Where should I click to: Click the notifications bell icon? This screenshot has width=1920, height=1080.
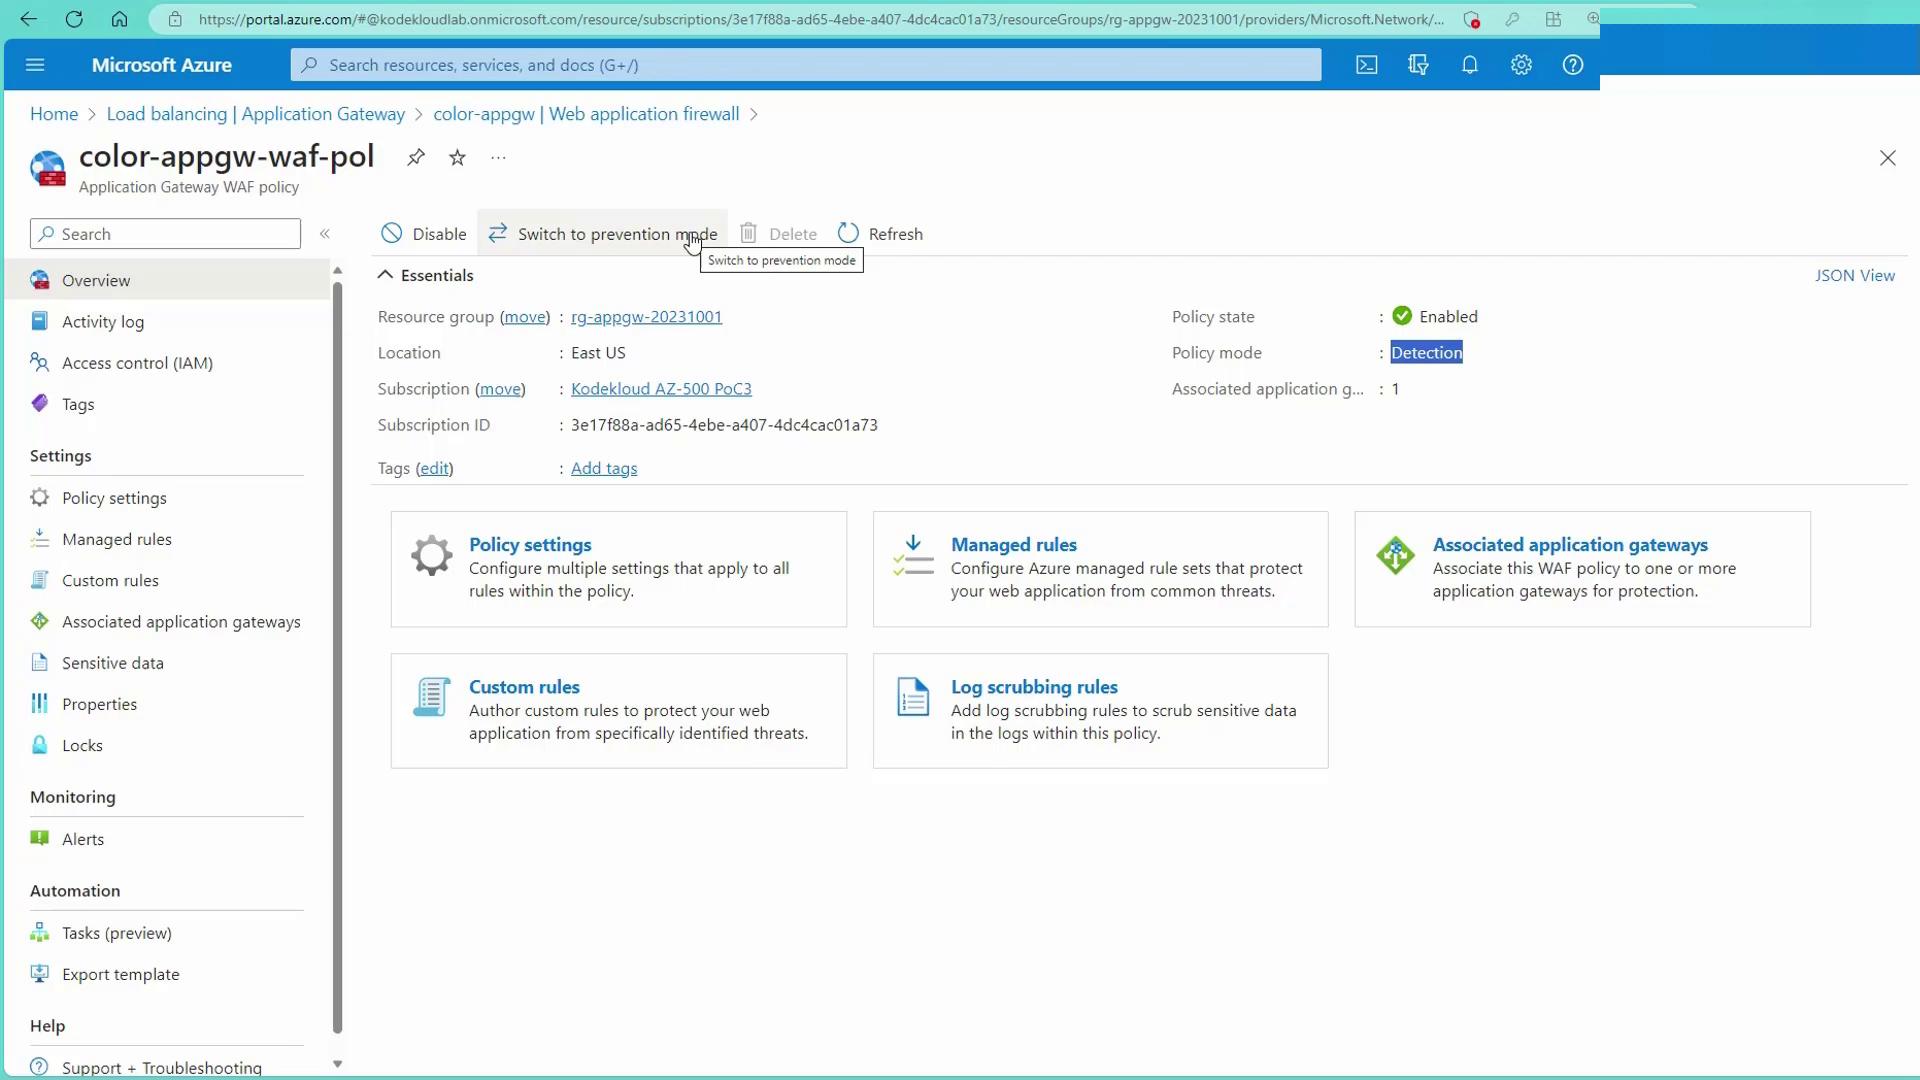1469,65
